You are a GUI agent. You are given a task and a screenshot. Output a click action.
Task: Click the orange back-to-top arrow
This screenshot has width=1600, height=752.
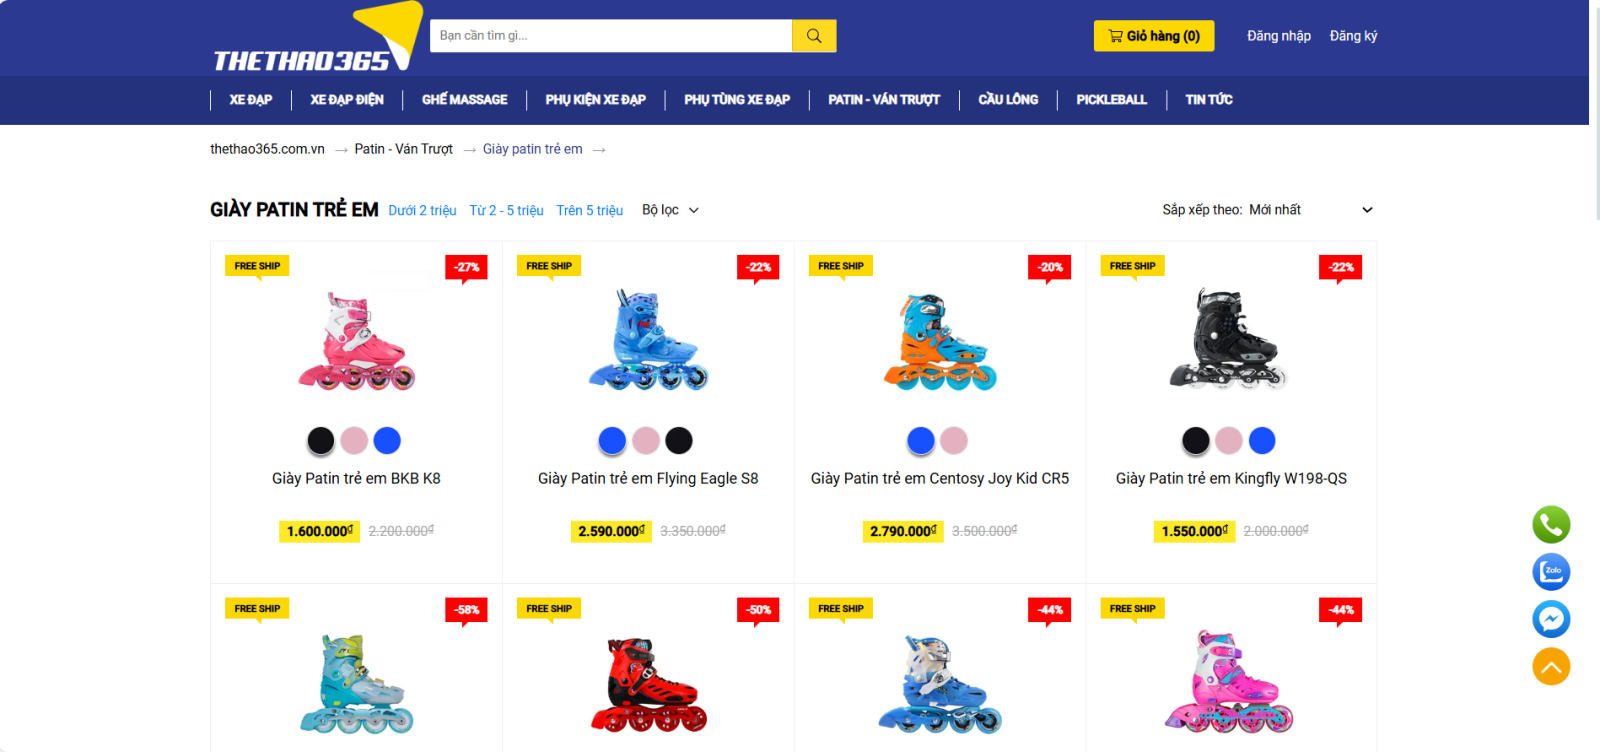tap(1551, 667)
